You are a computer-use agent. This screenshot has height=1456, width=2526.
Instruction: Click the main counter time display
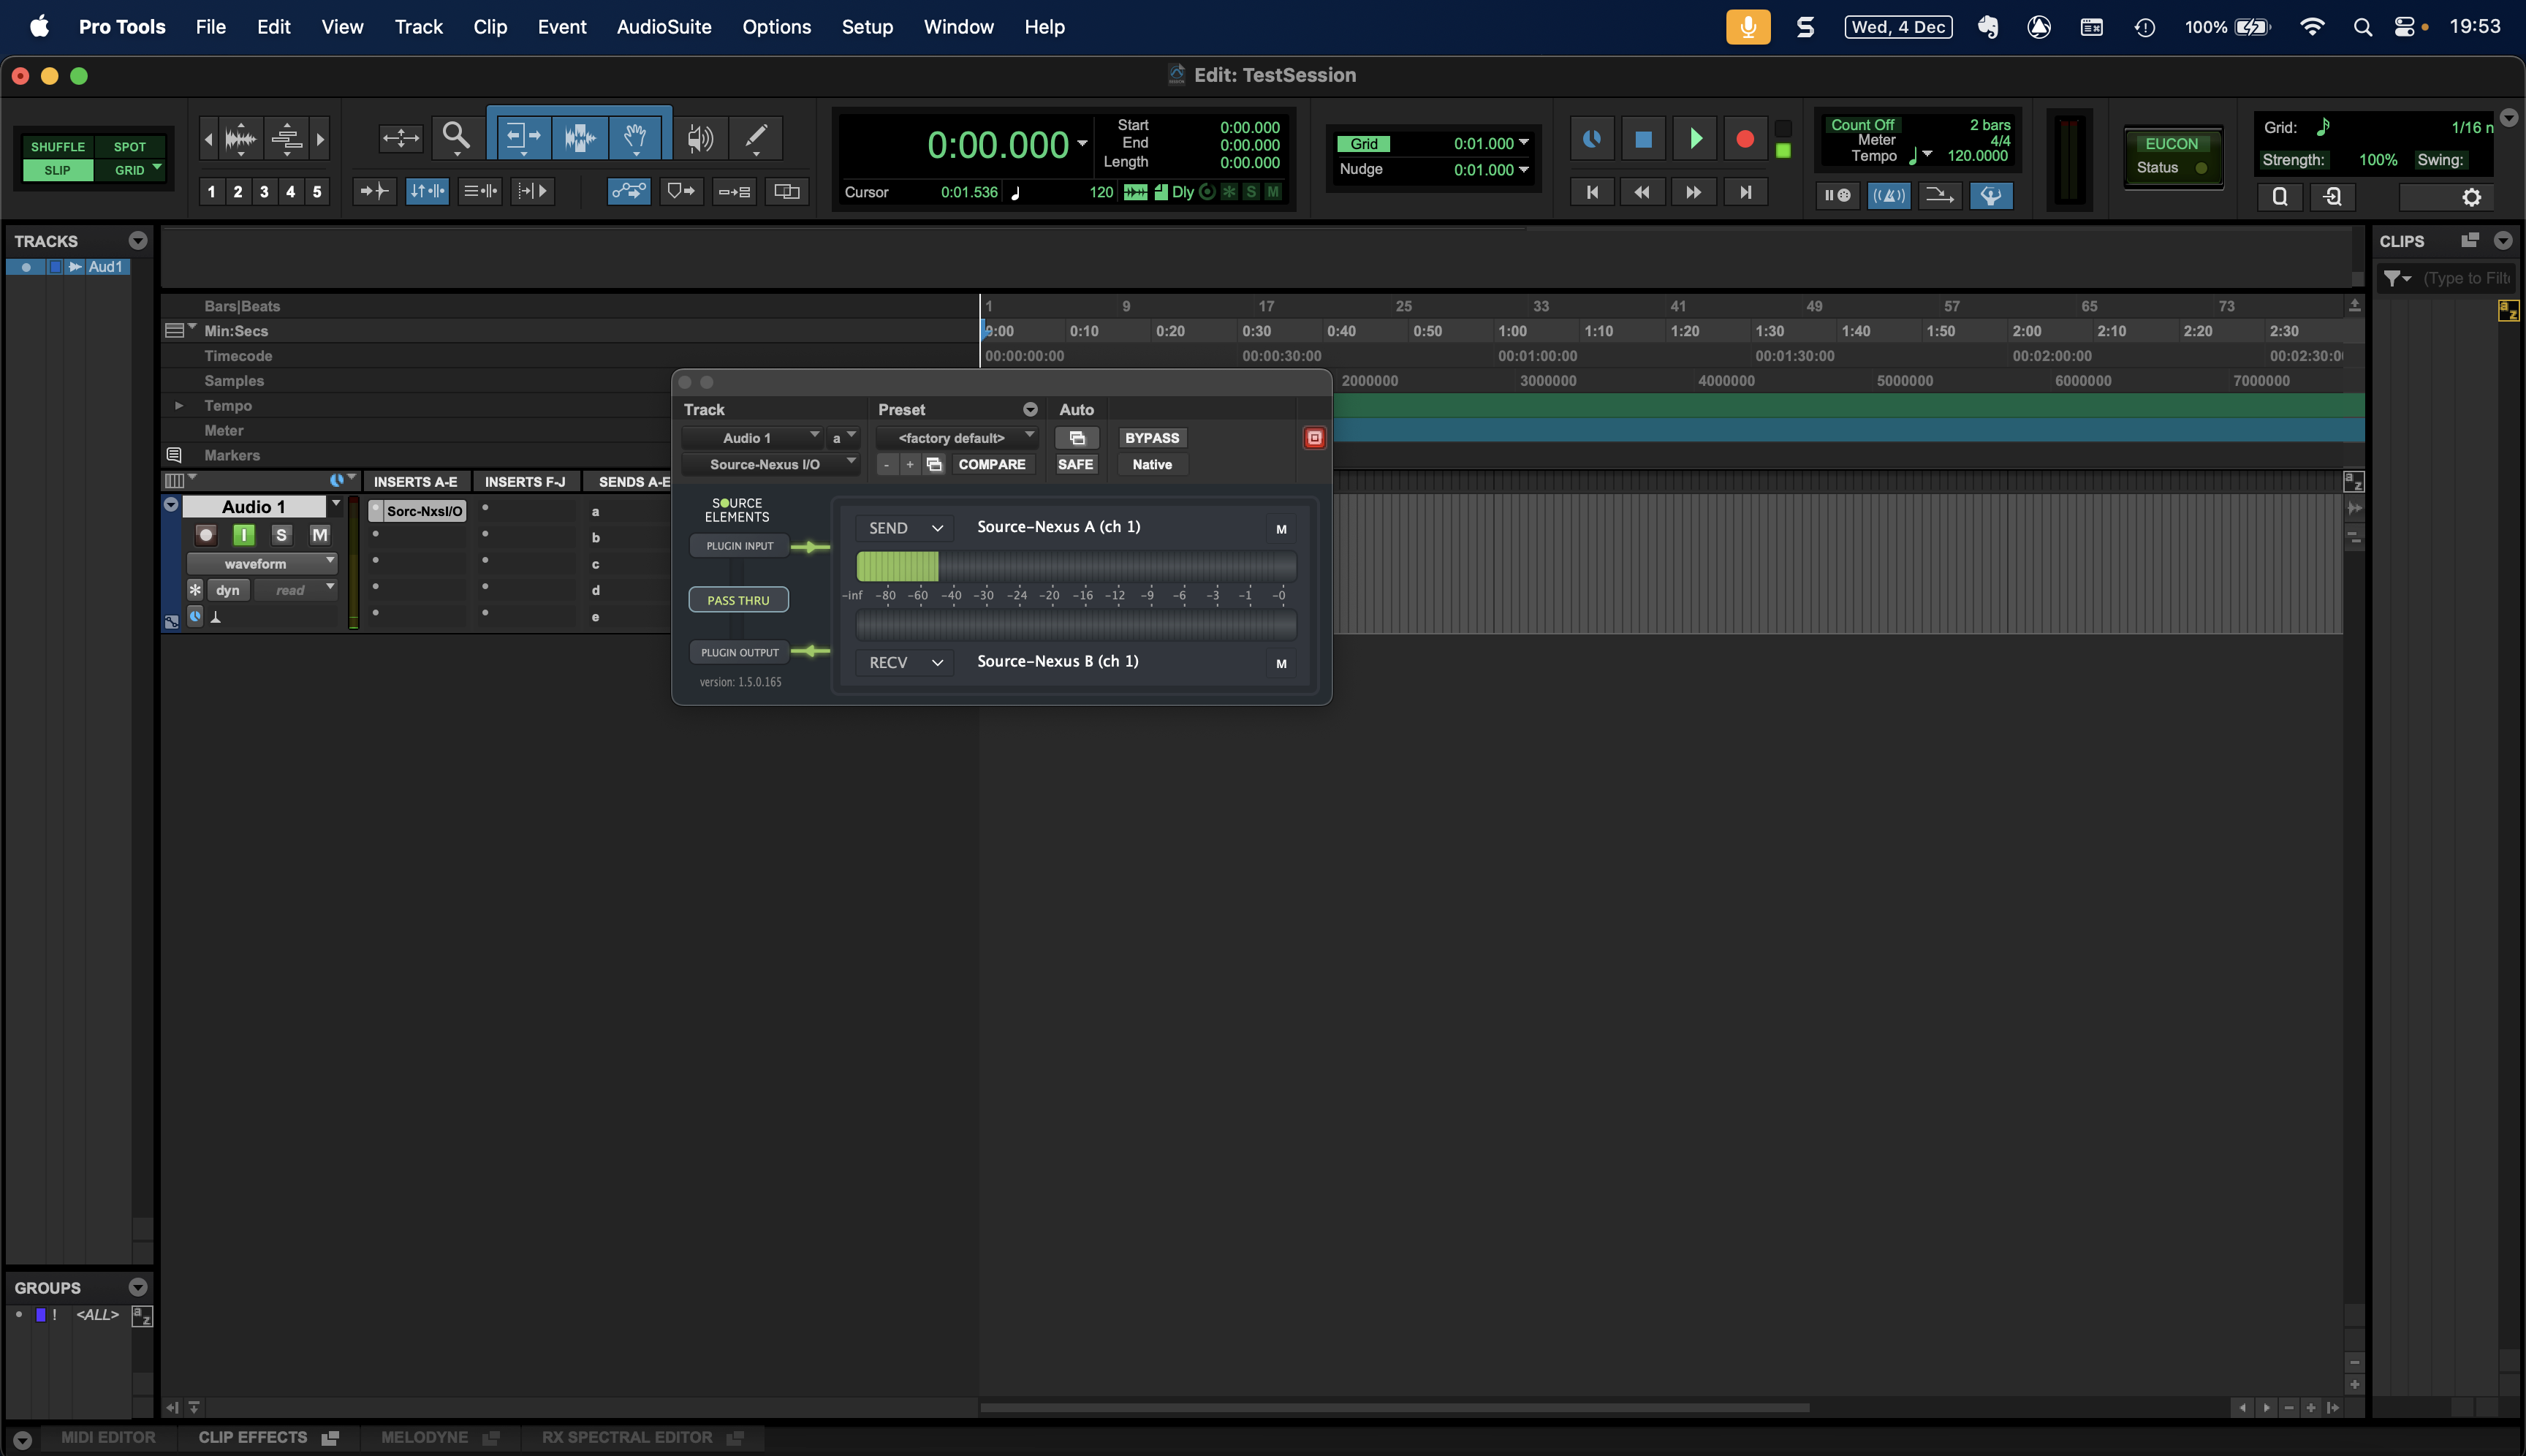tap(997, 146)
